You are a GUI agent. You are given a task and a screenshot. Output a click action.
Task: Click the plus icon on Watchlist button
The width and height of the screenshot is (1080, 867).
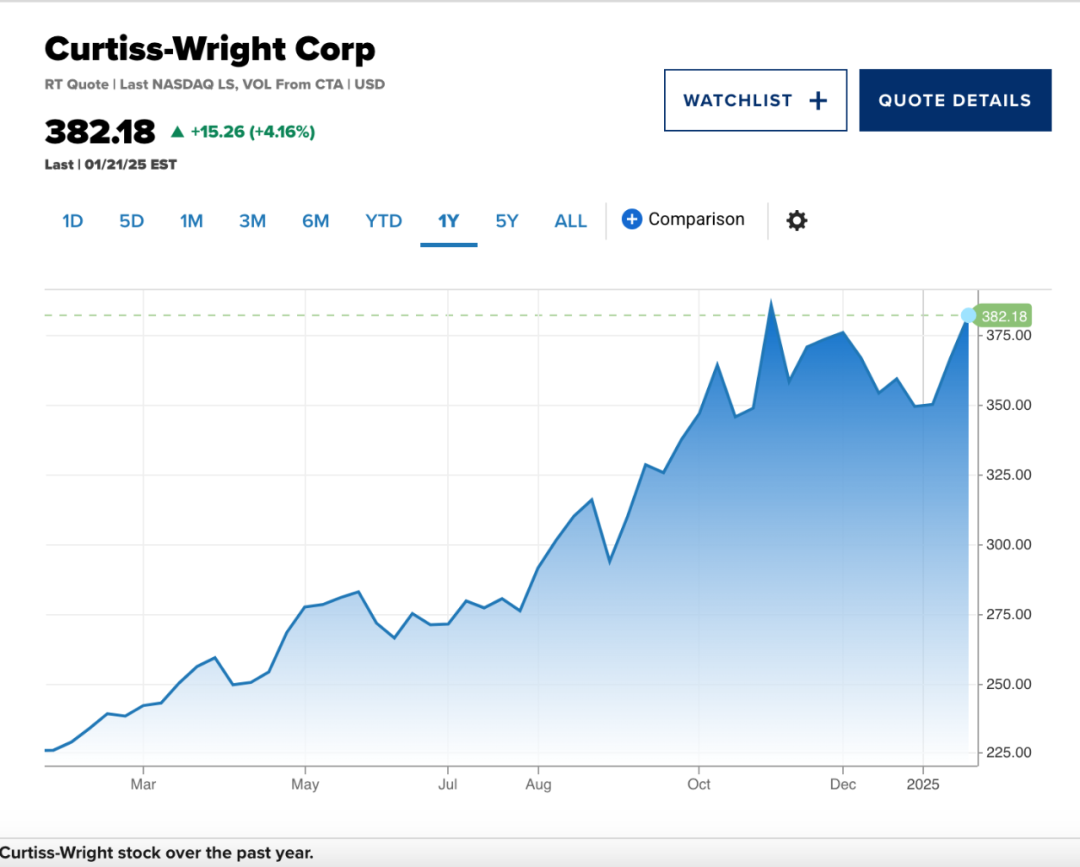click(818, 100)
